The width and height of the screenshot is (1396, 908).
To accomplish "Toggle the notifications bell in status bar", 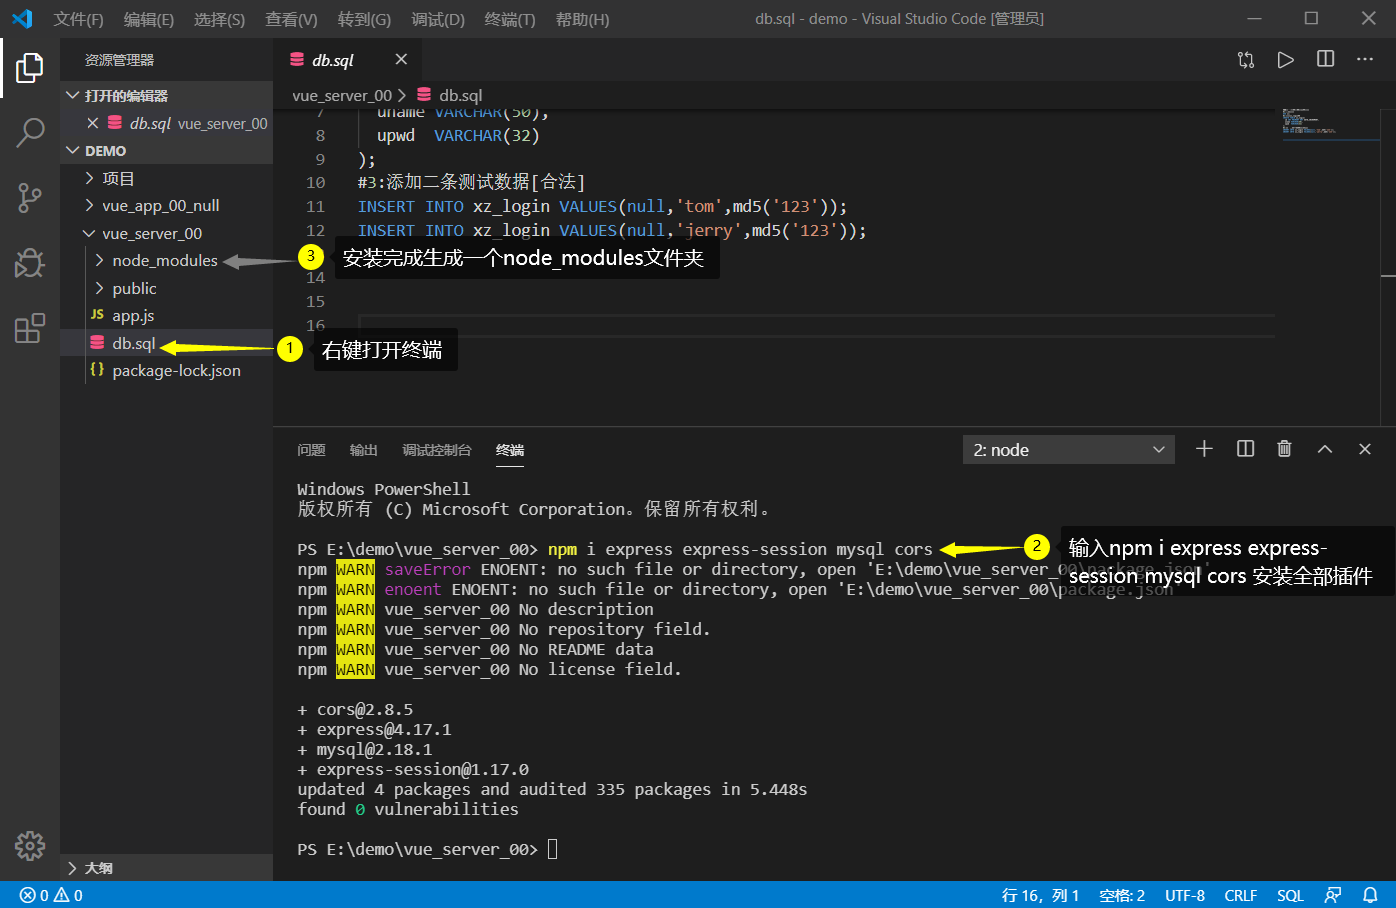I will tap(1369, 894).
